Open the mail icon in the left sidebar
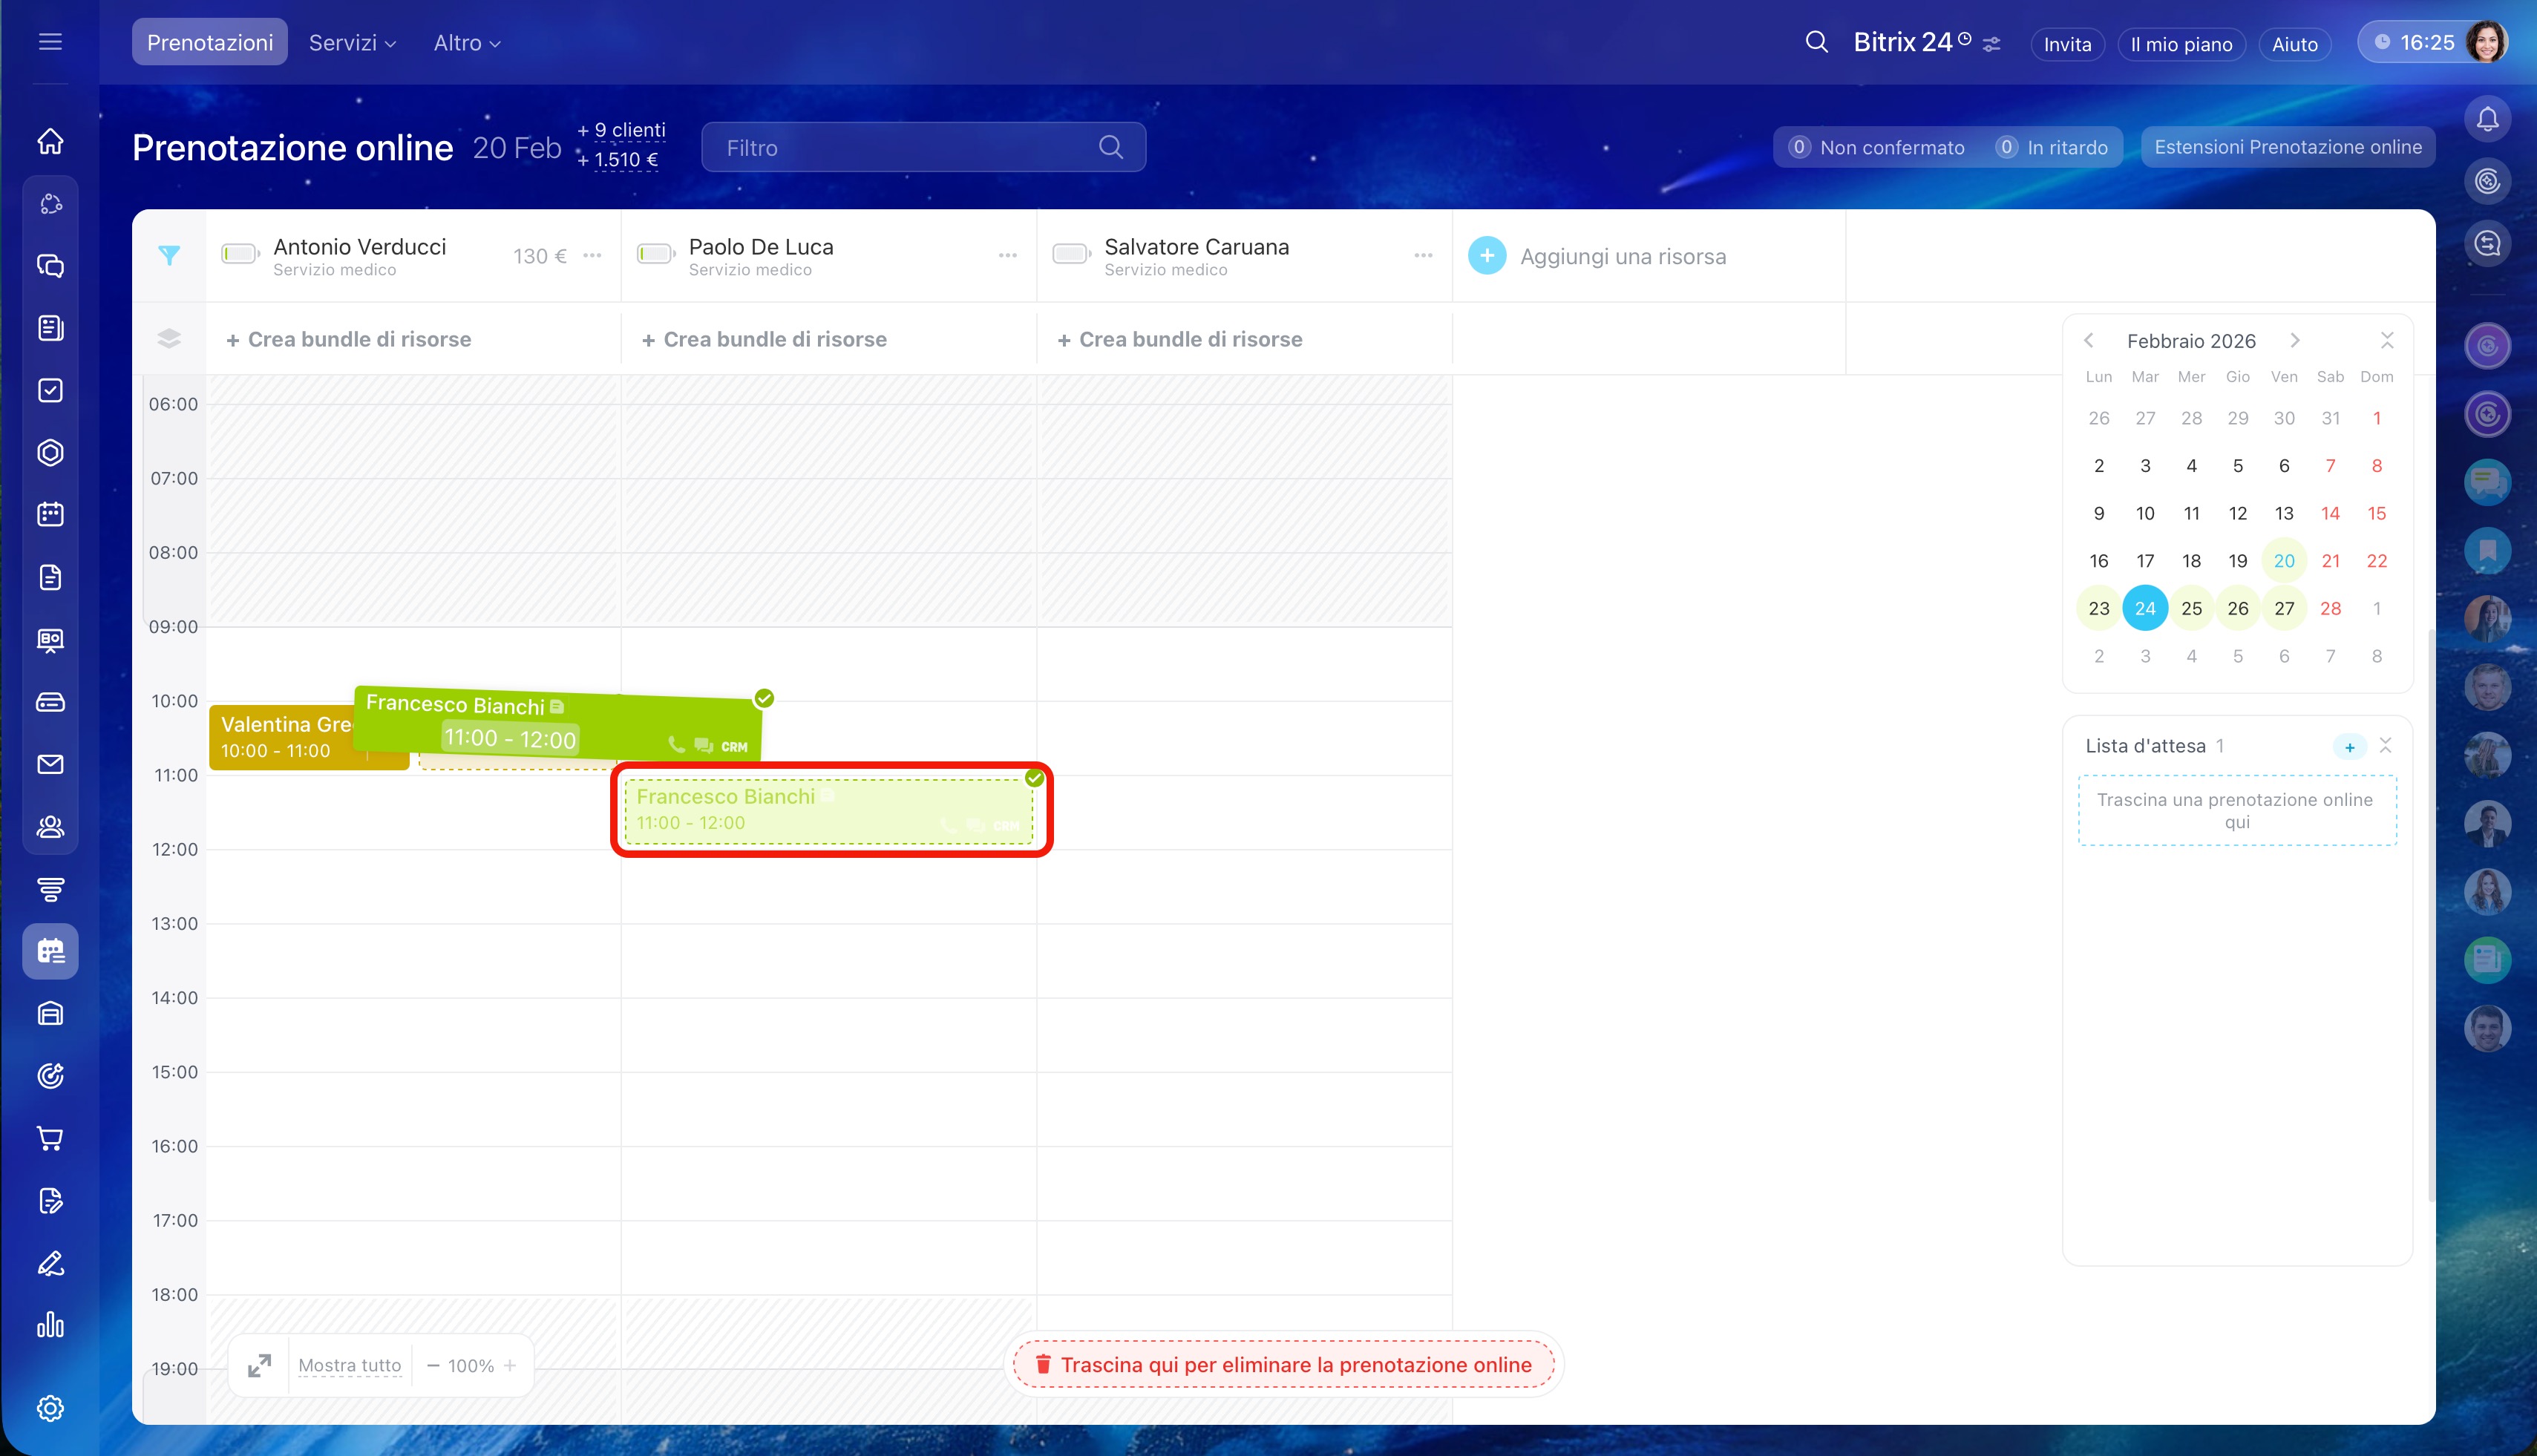2537x1456 pixels. pos(50,765)
